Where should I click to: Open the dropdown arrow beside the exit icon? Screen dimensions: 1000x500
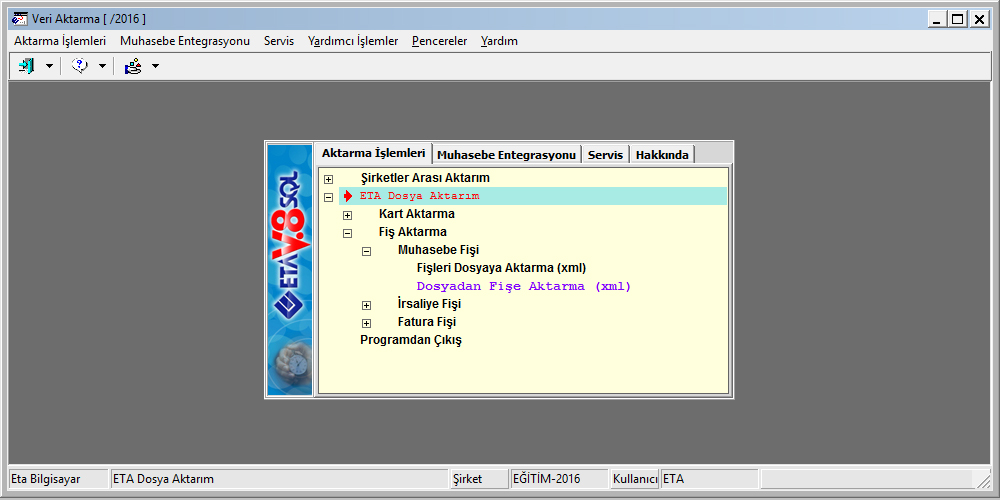pyautogui.click(x=49, y=66)
